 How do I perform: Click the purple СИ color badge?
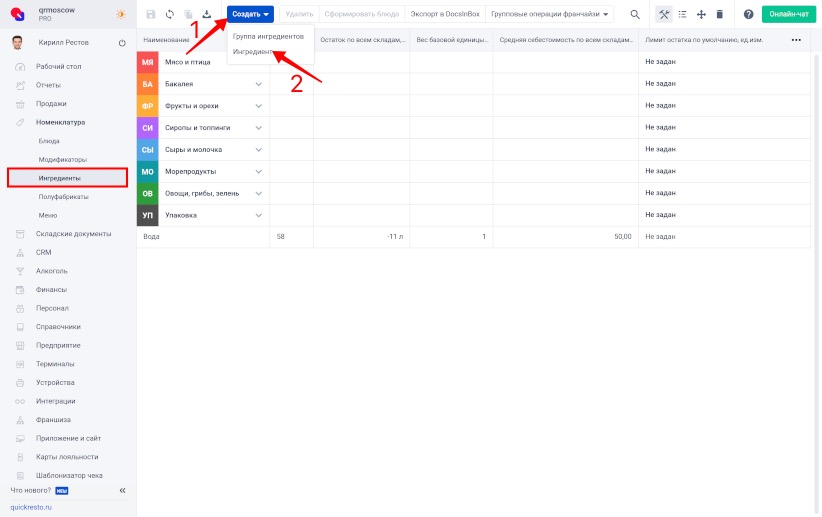pyautogui.click(x=147, y=128)
